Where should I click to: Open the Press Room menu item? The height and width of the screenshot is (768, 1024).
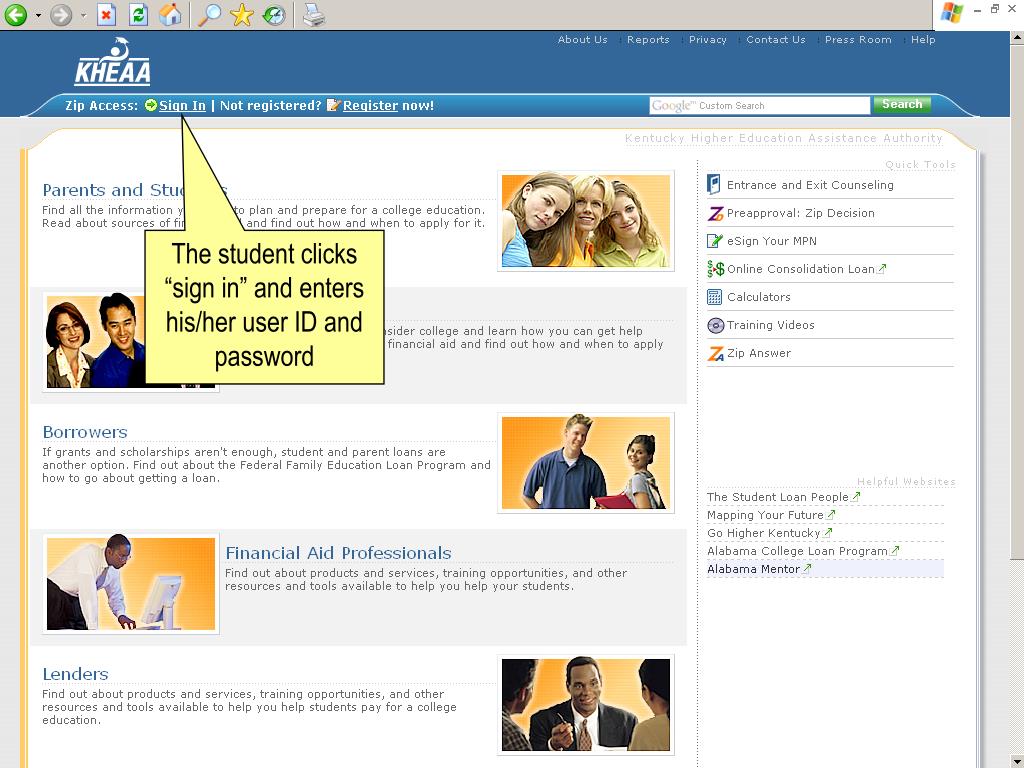(x=858, y=40)
